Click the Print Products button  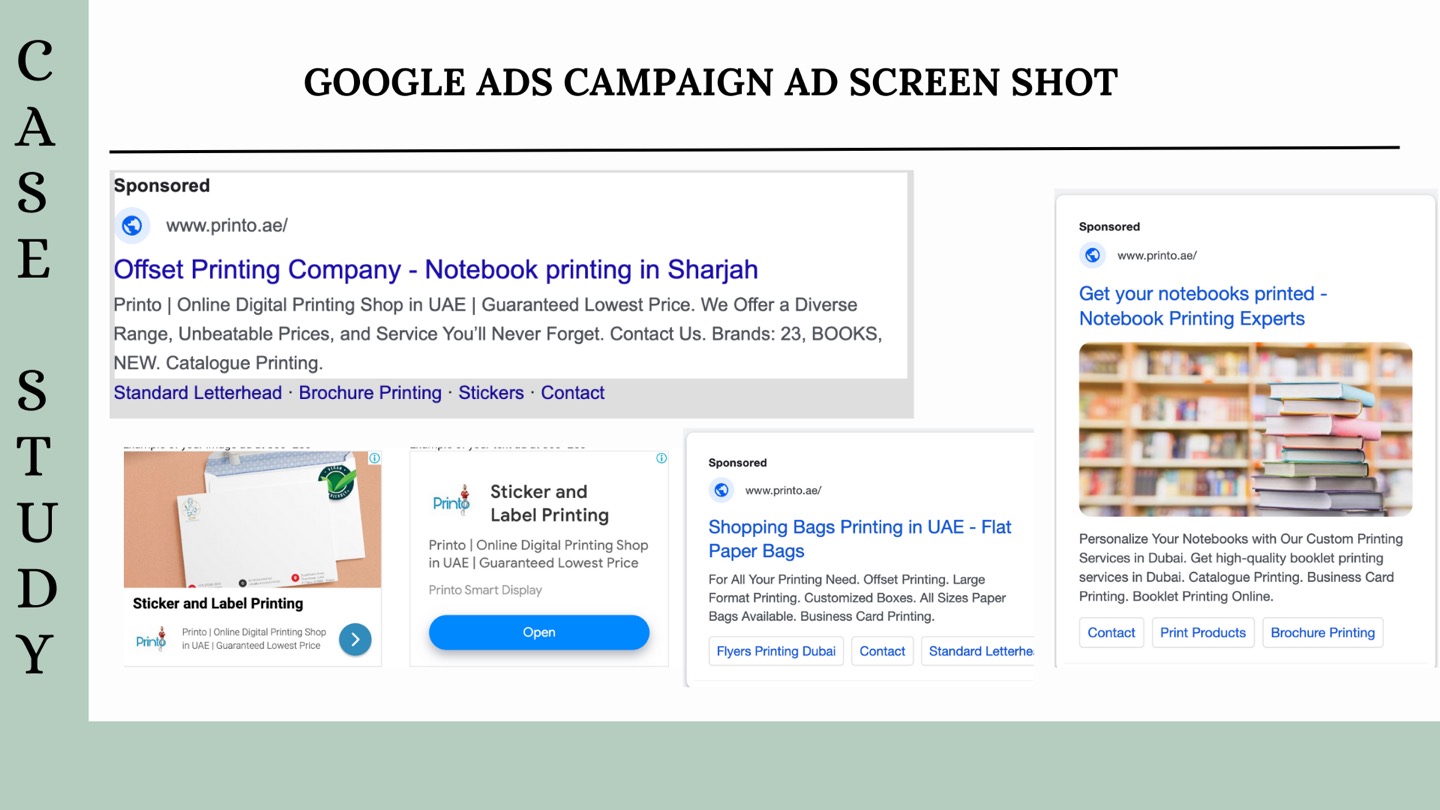click(1203, 632)
